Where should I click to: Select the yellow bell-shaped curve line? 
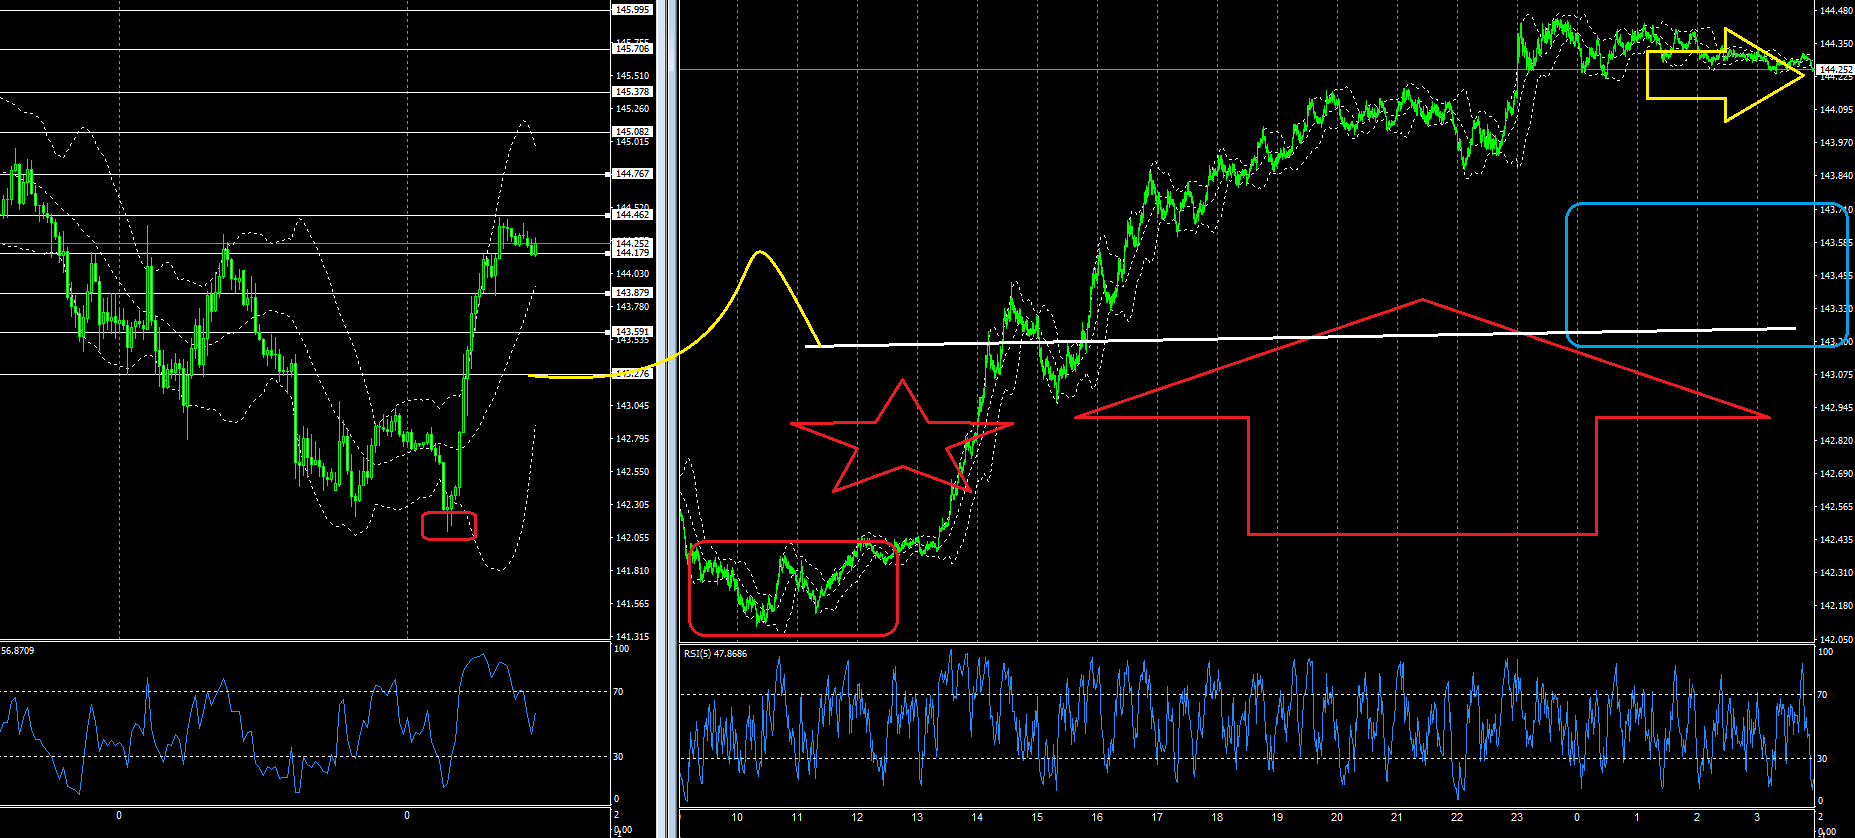pyautogui.click(x=760, y=252)
